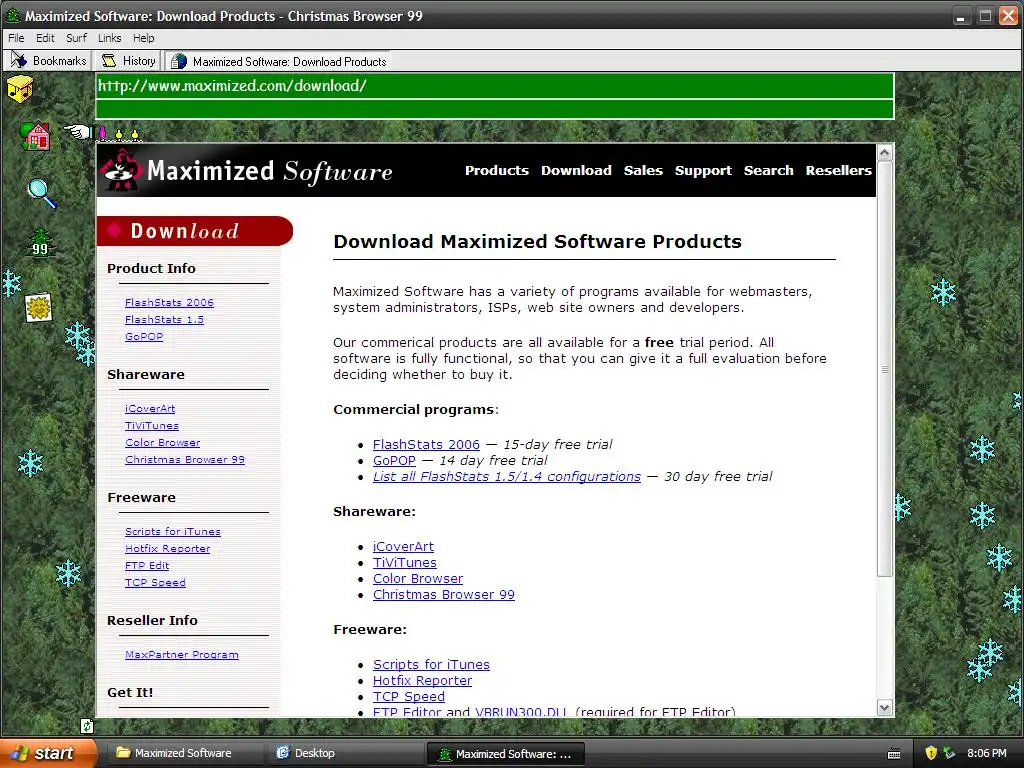Open FlashStats 1.5 sidebar link
Screen dimensions: 1024x768
click(165, 319)
